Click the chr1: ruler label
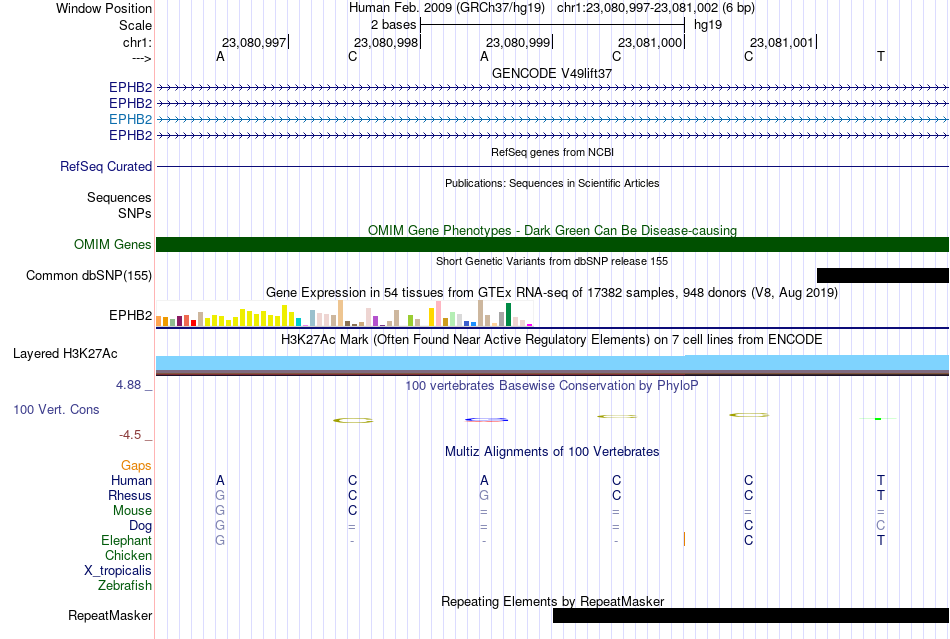 point(137,42)
